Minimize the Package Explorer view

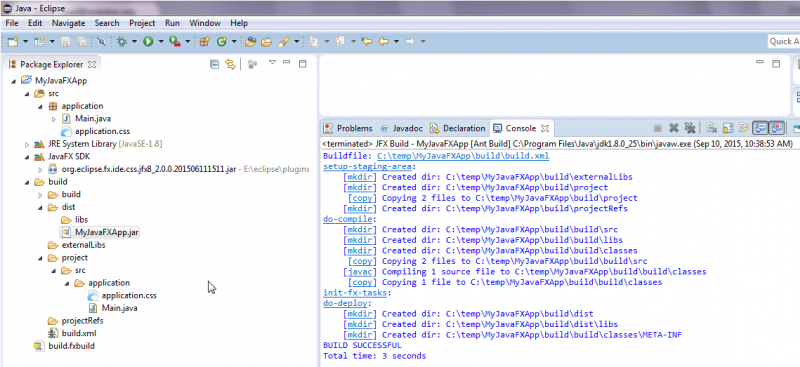(x=287, y=63)
